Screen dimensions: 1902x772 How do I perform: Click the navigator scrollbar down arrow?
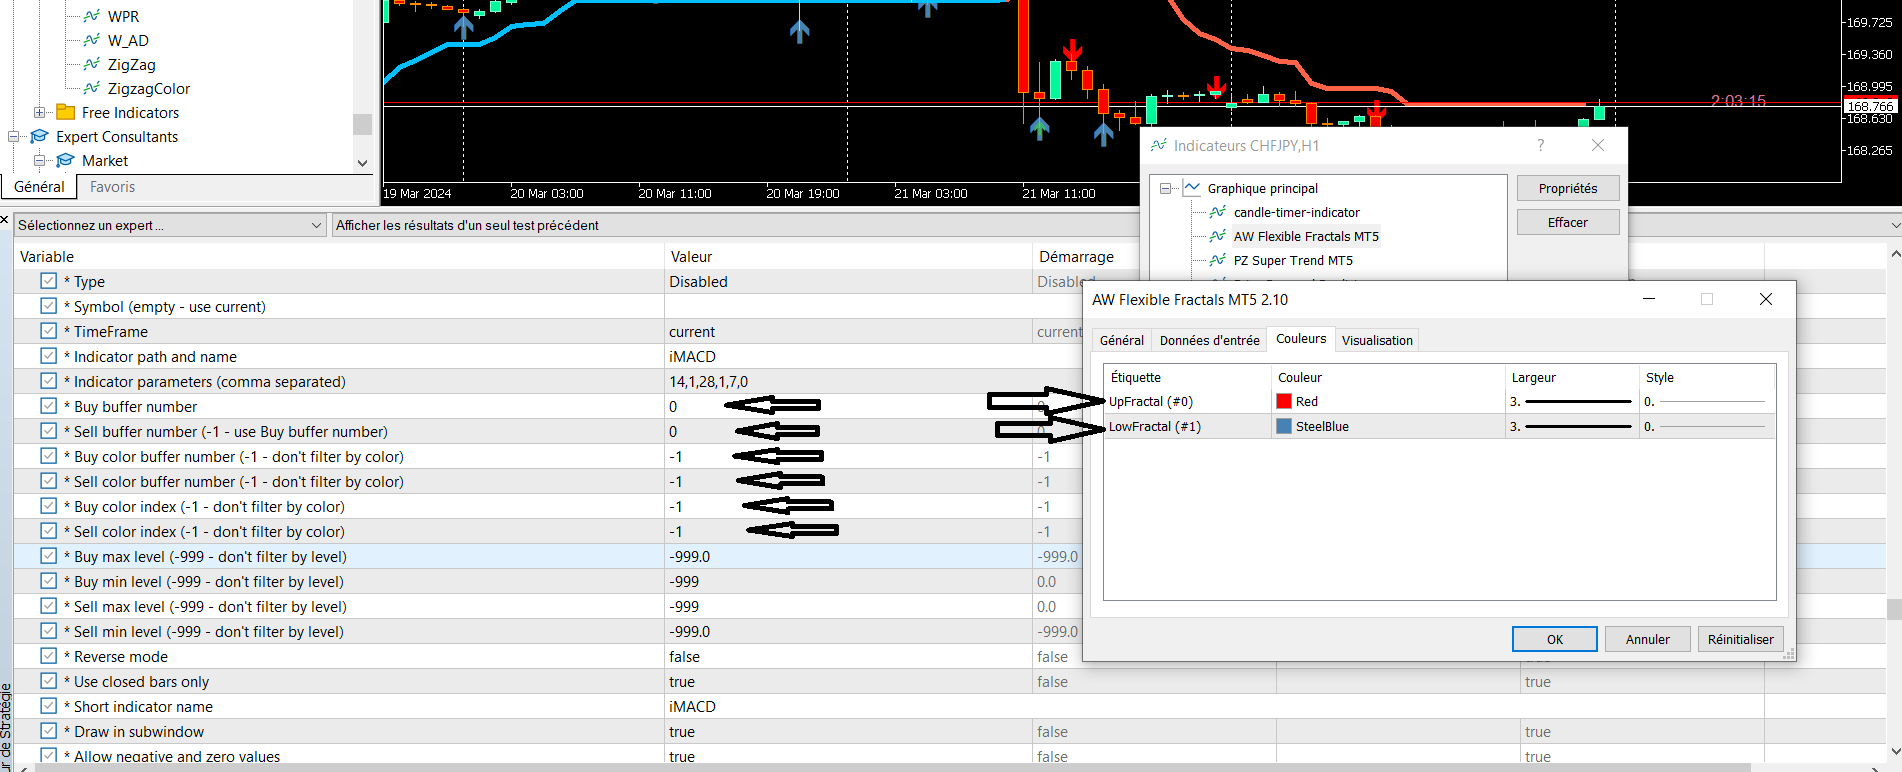(362, 163)
